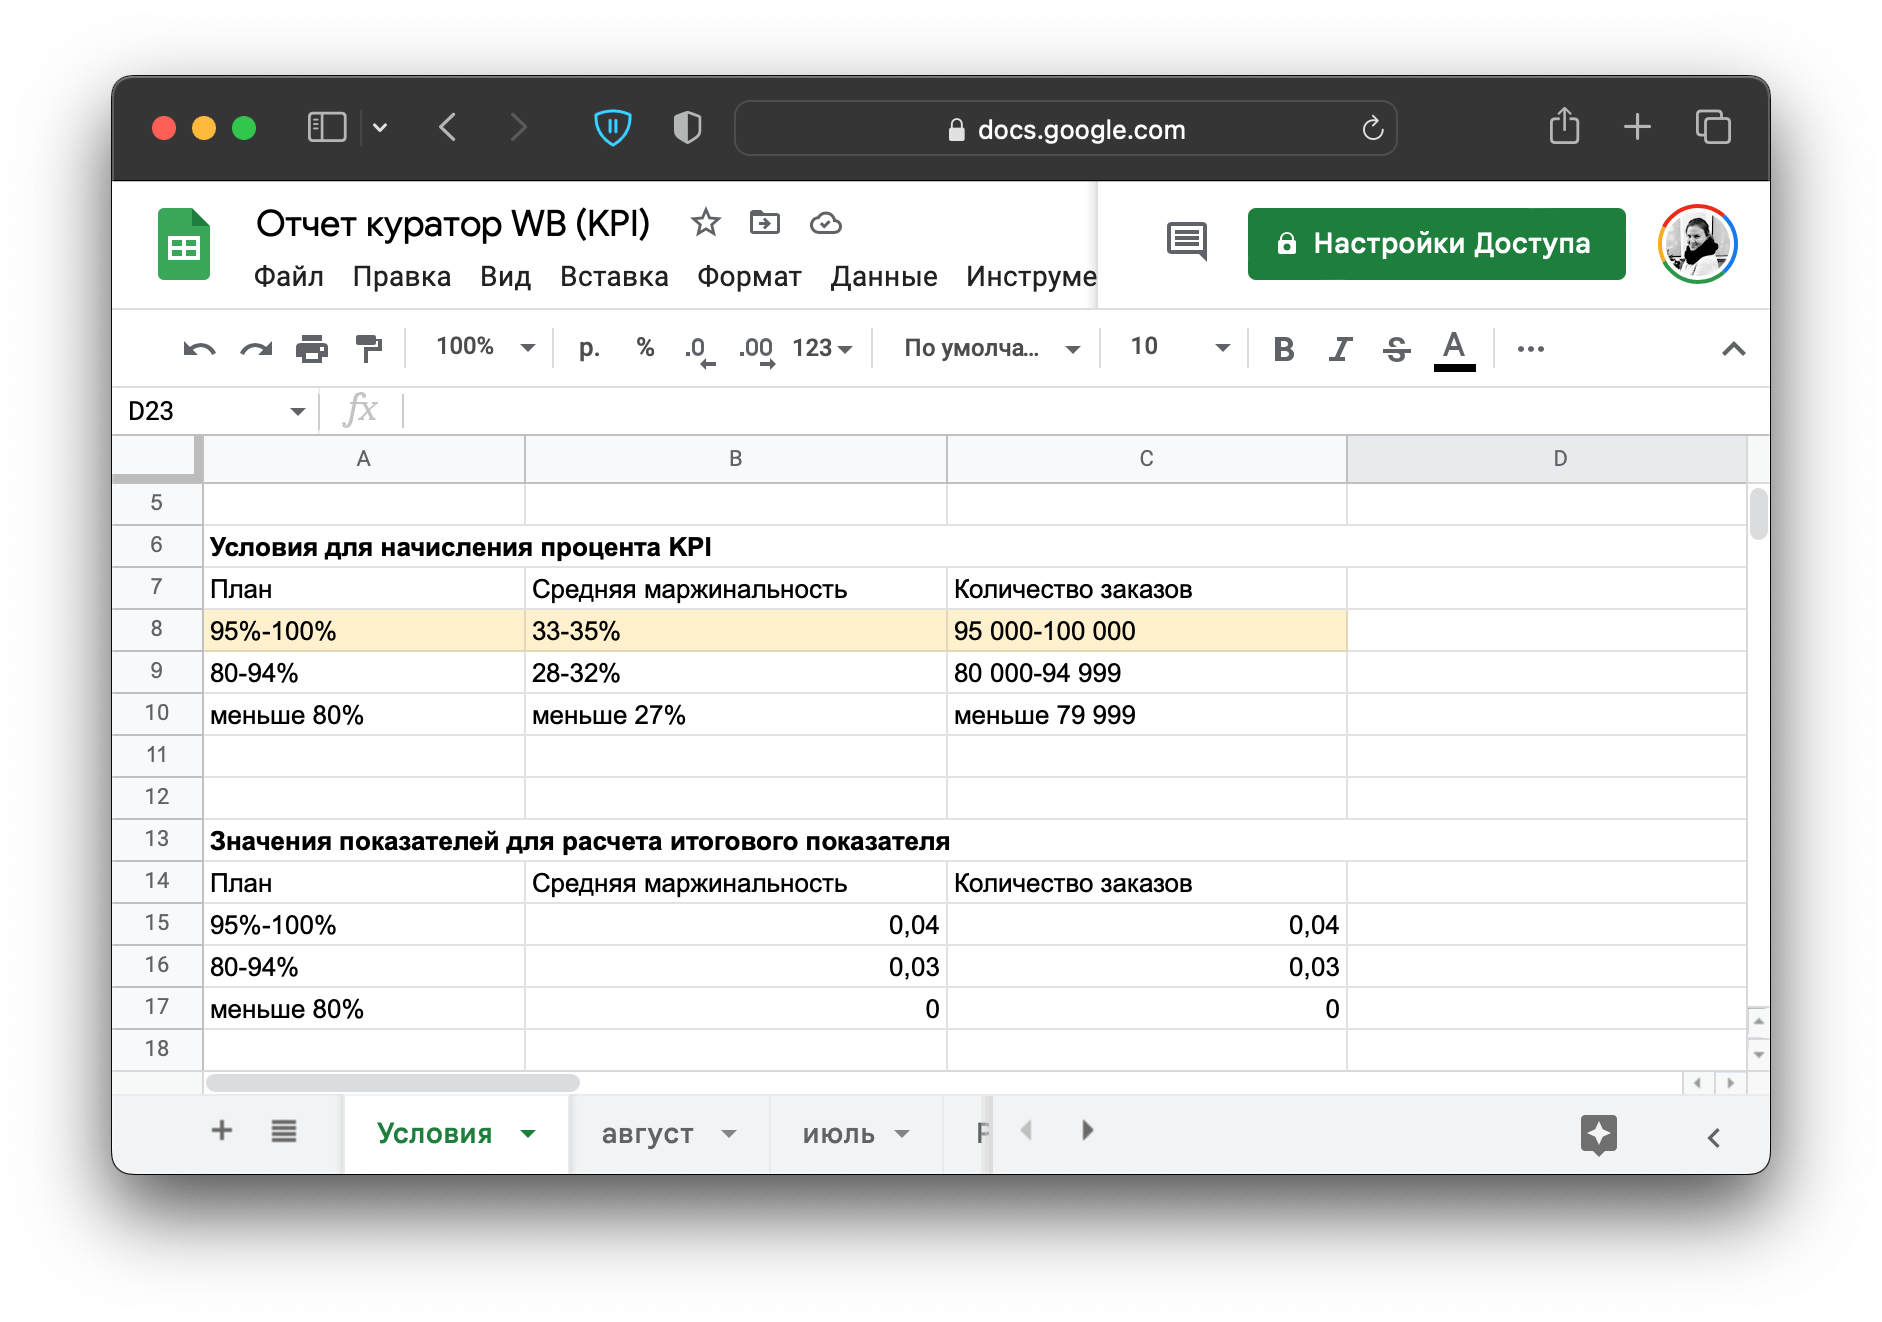Select the paint format roller icon

tap(369, 349)
